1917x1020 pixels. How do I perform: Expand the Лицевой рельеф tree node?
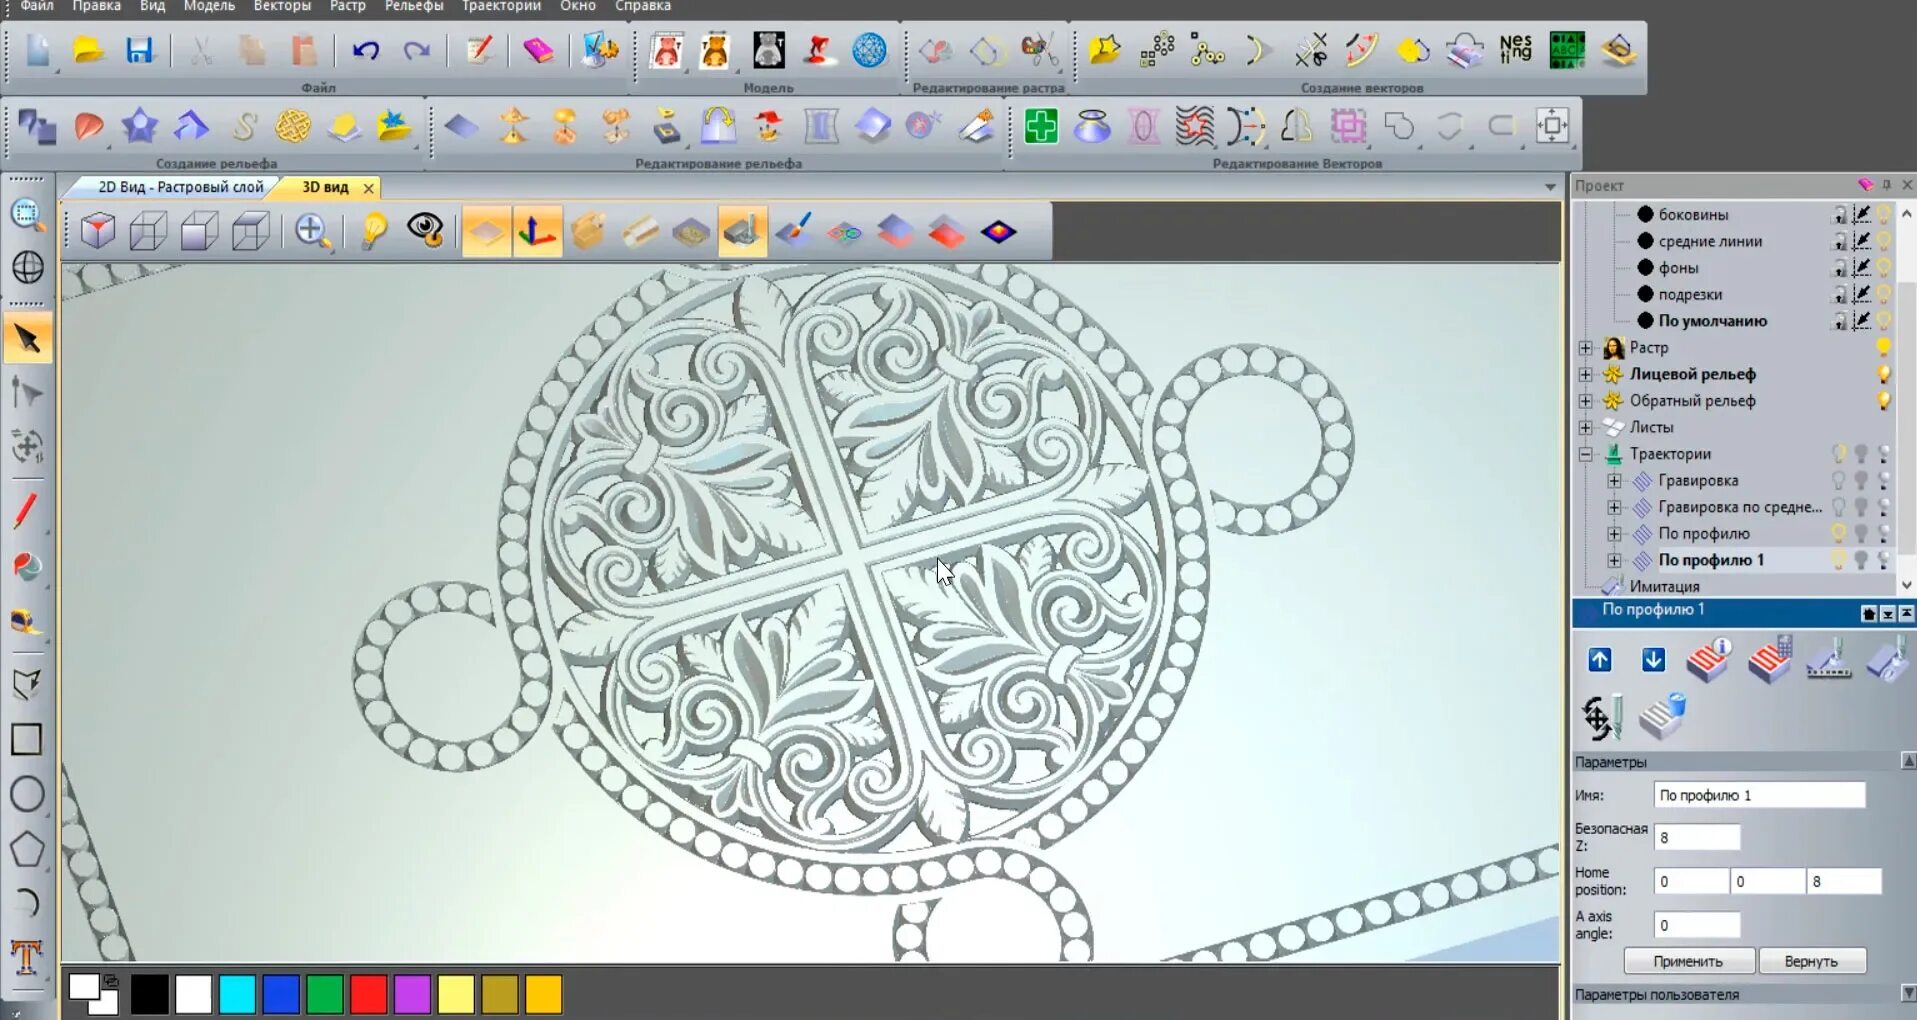pyautogui.click(x=1586, y=374)
